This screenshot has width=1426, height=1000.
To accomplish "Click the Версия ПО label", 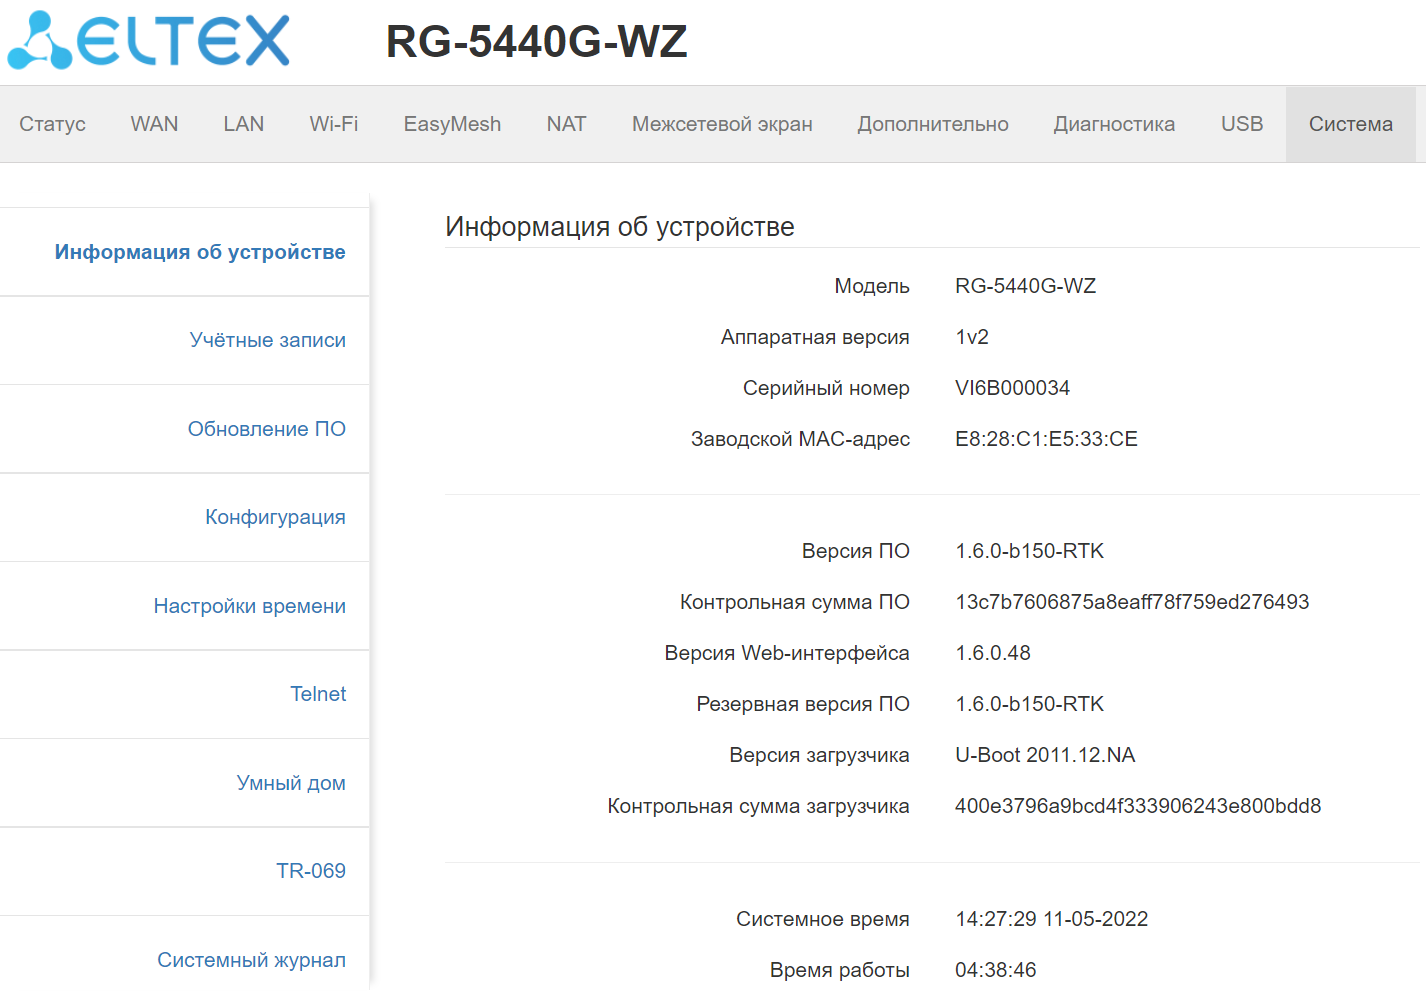I will point(856,551).
